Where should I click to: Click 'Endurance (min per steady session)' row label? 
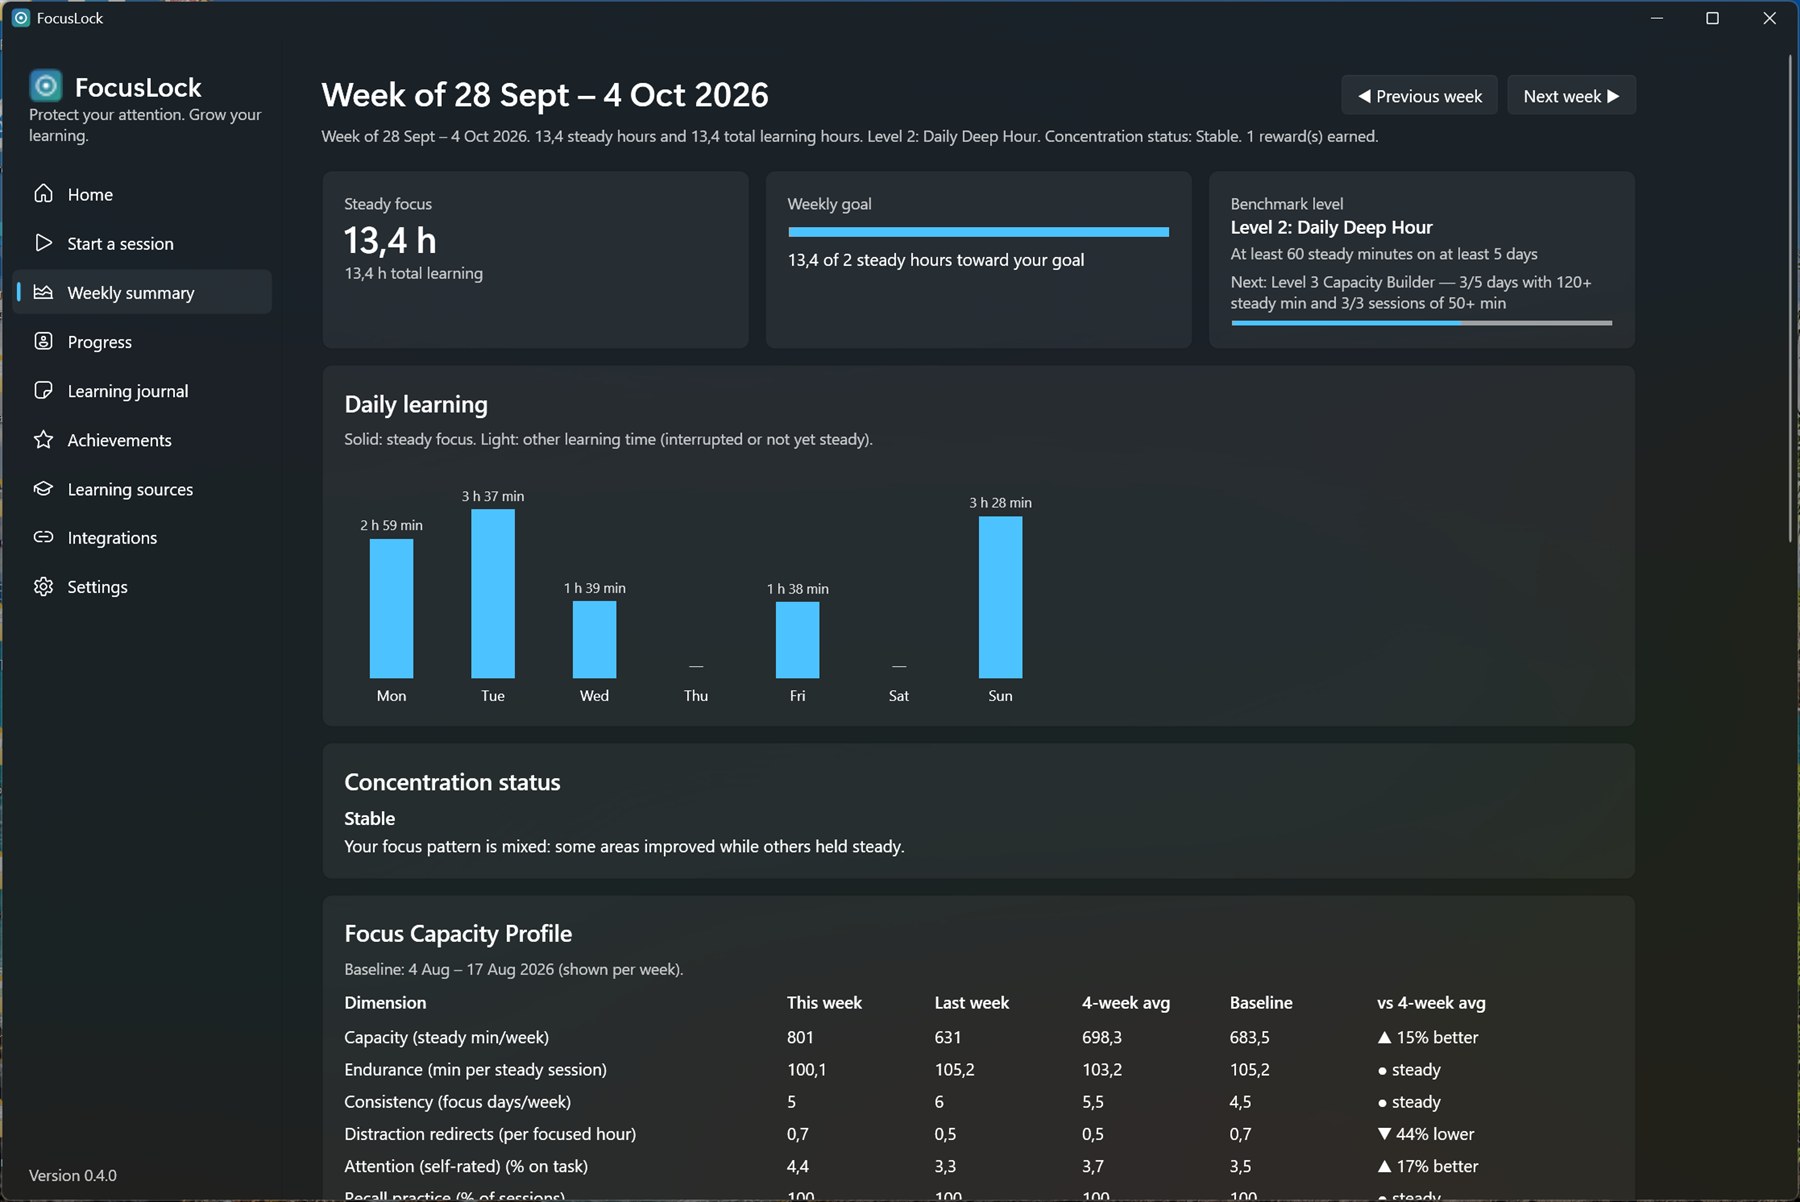(475, 1070)
